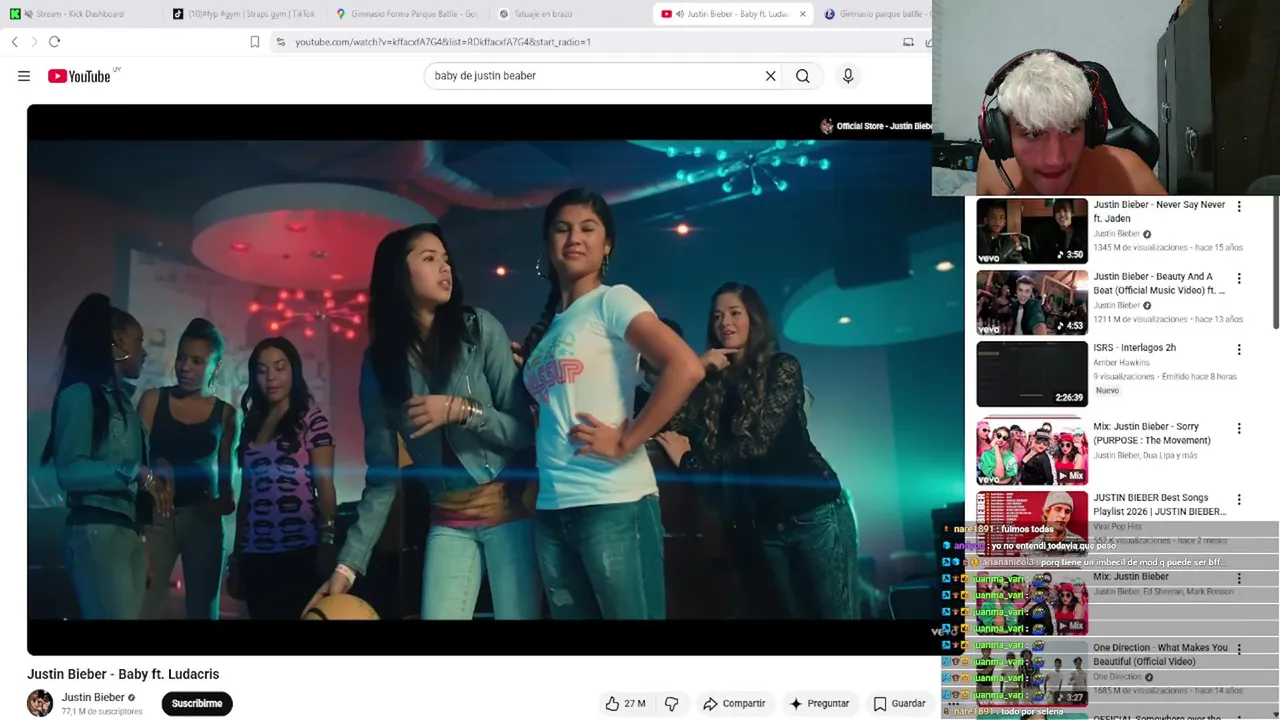1280x720 pixels.
Task: Open the ISRS - Interlagos 2h thumbnail
Action: click(x=1032, y=374)
